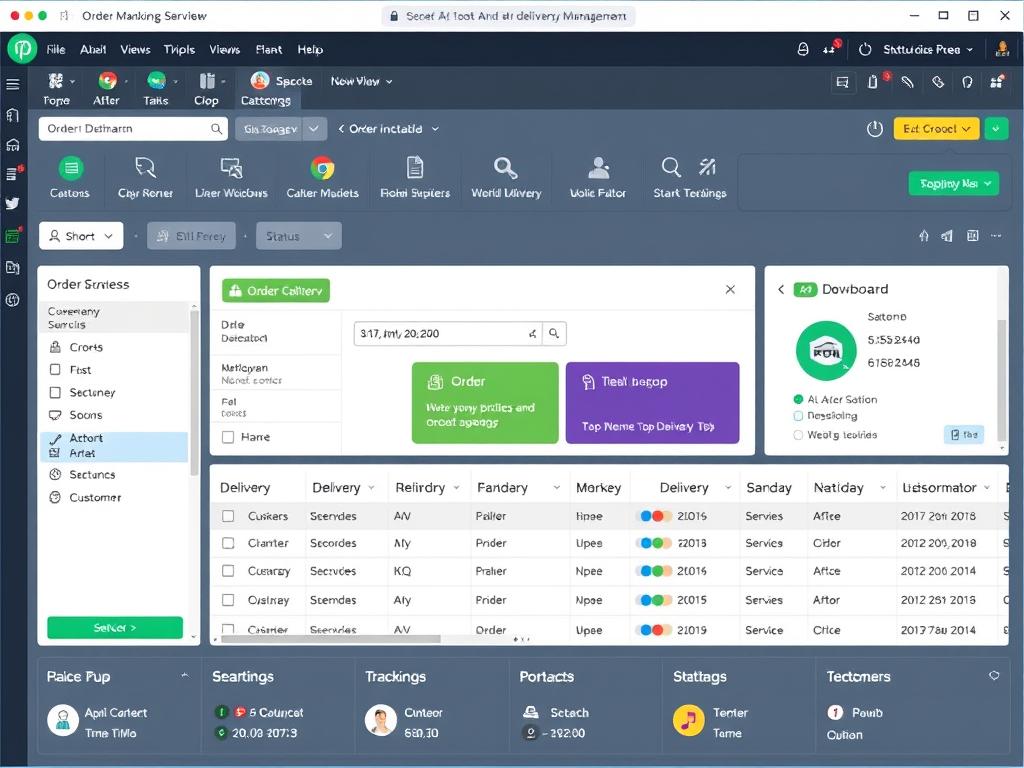Open the File menu
Image resolution: width=1024 pixels, height=768 pixels.
click(56, 49)
